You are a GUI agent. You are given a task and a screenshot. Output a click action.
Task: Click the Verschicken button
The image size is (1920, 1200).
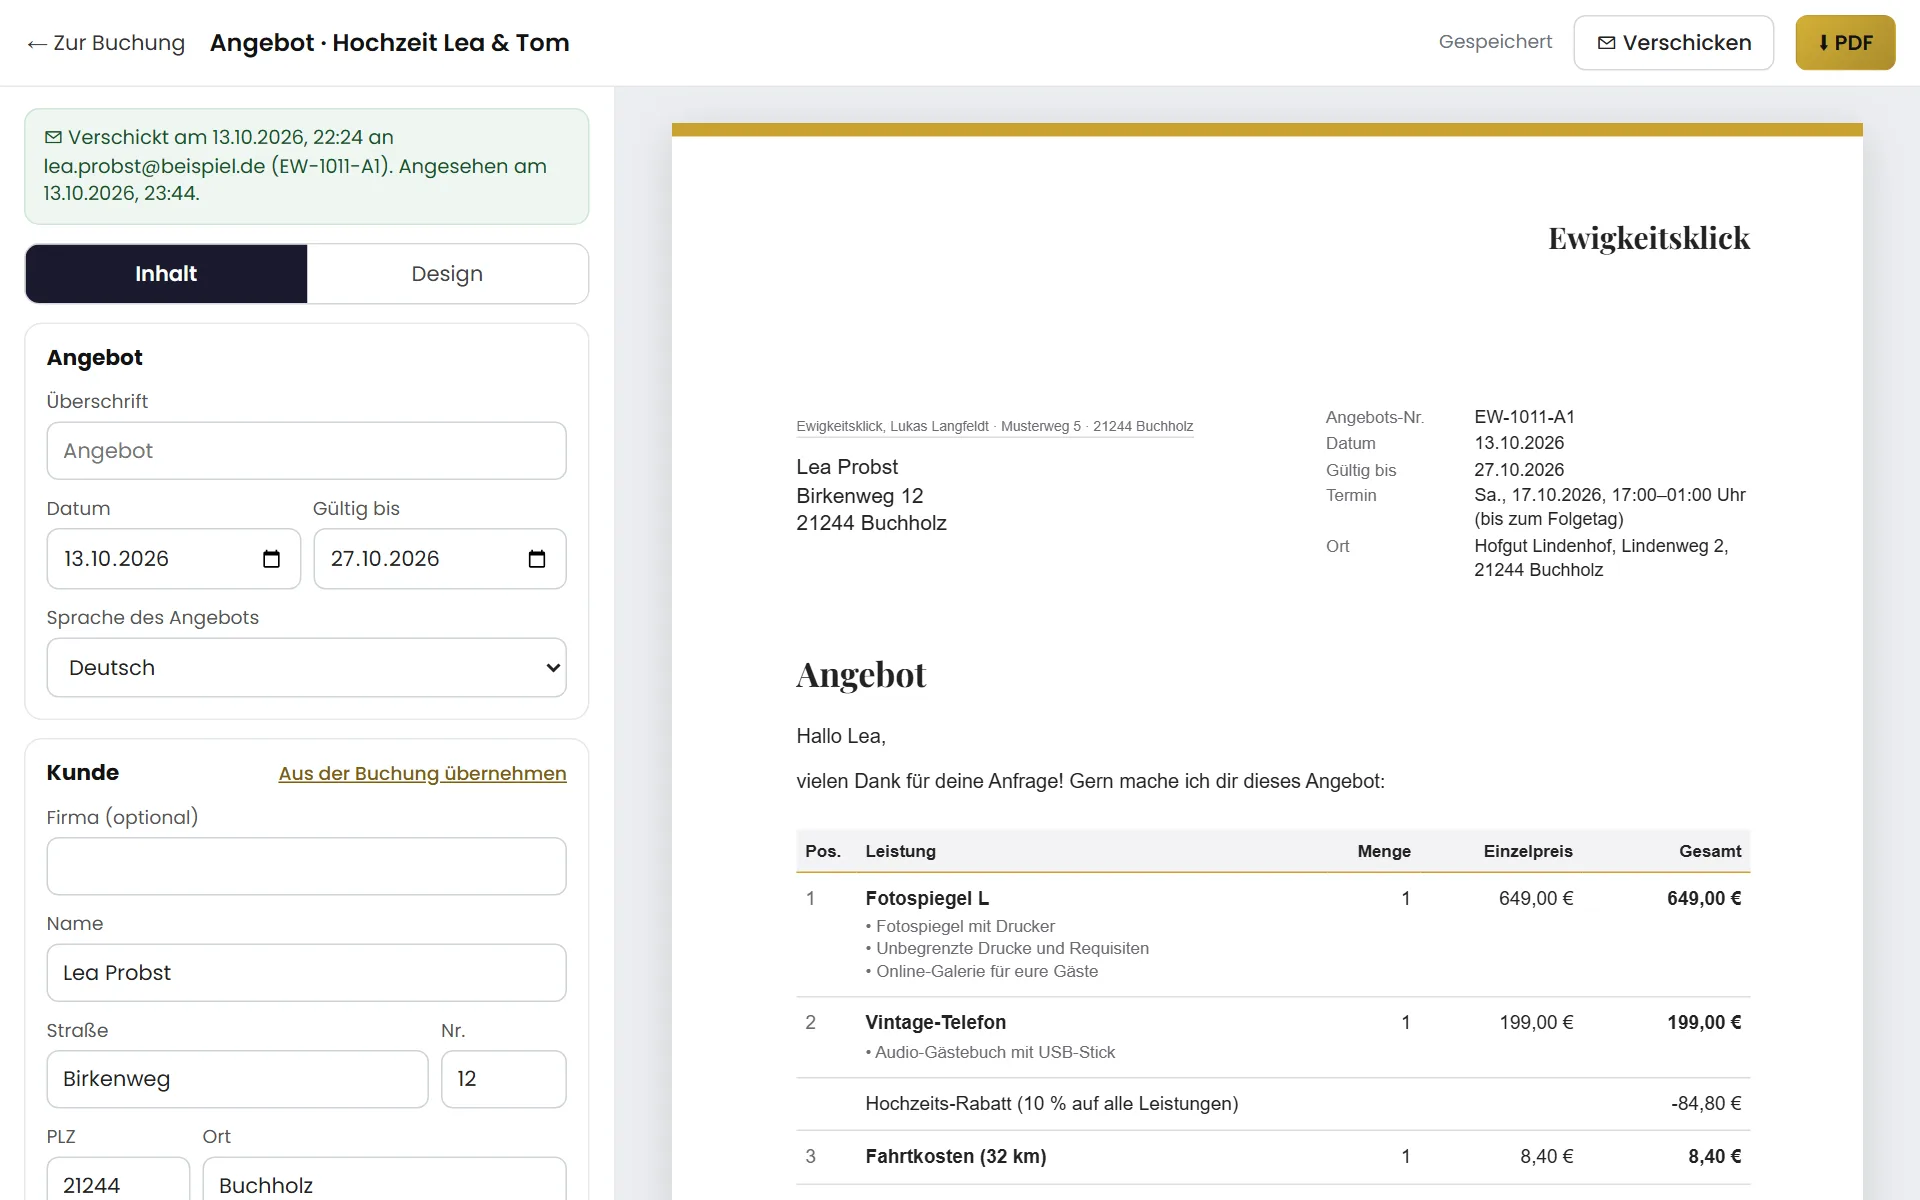pyautogui.click(x=1673, y=43)
